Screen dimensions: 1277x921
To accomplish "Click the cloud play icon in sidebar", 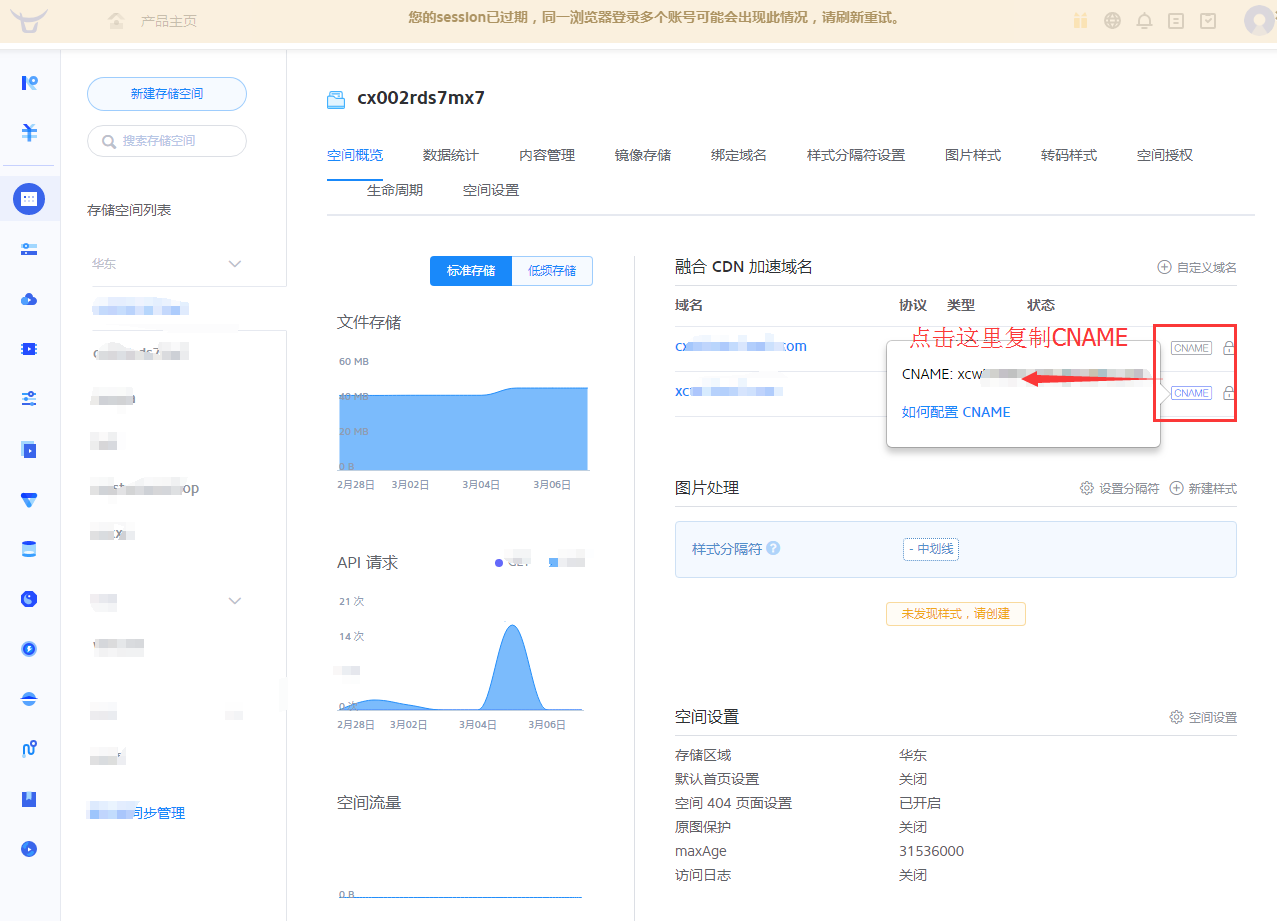I will pos(29,299).
